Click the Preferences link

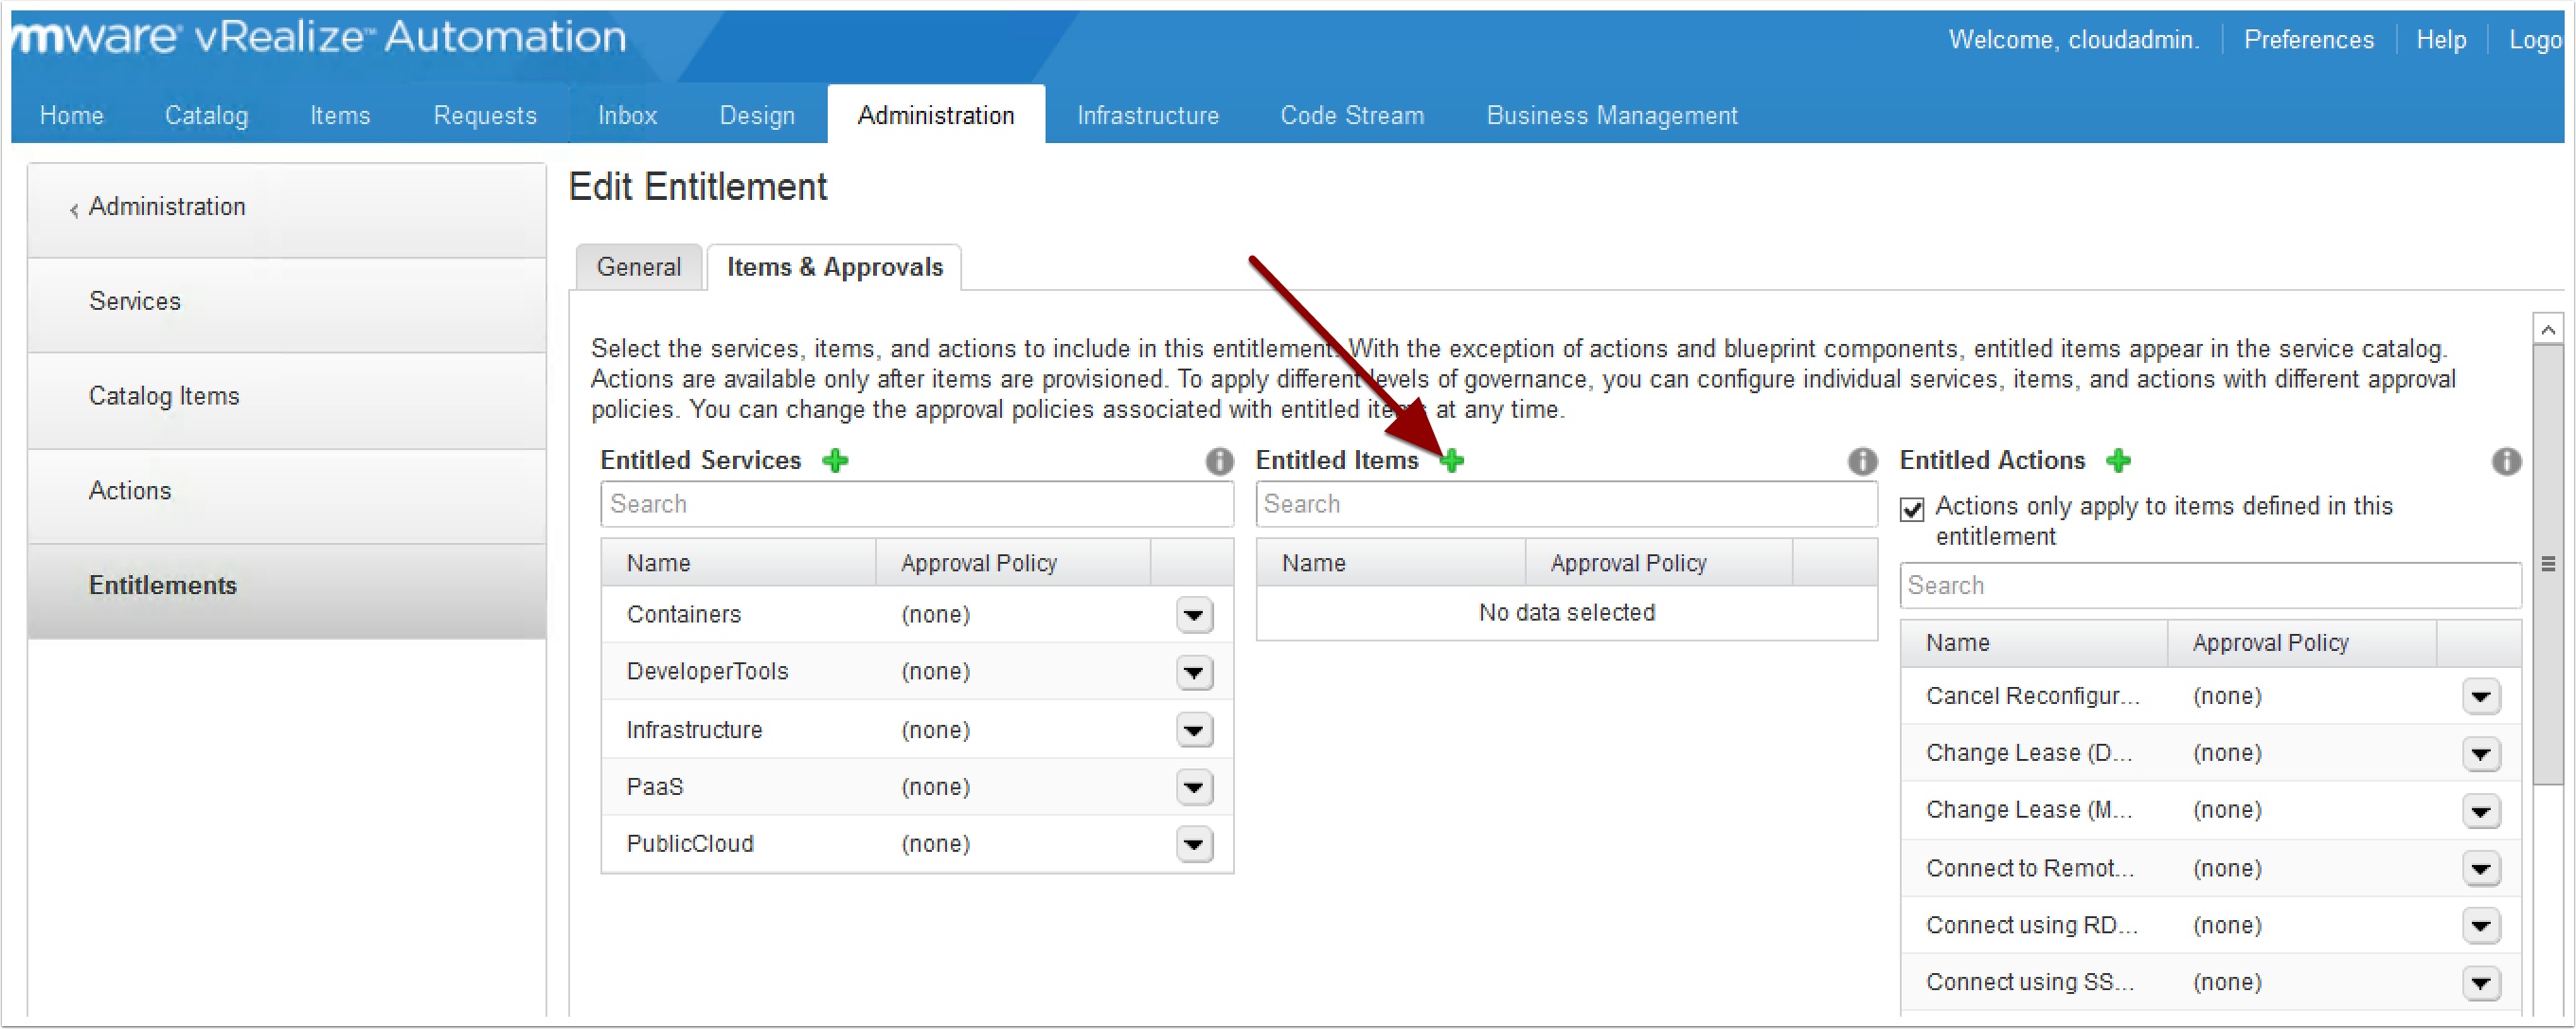click(2307, 39)
